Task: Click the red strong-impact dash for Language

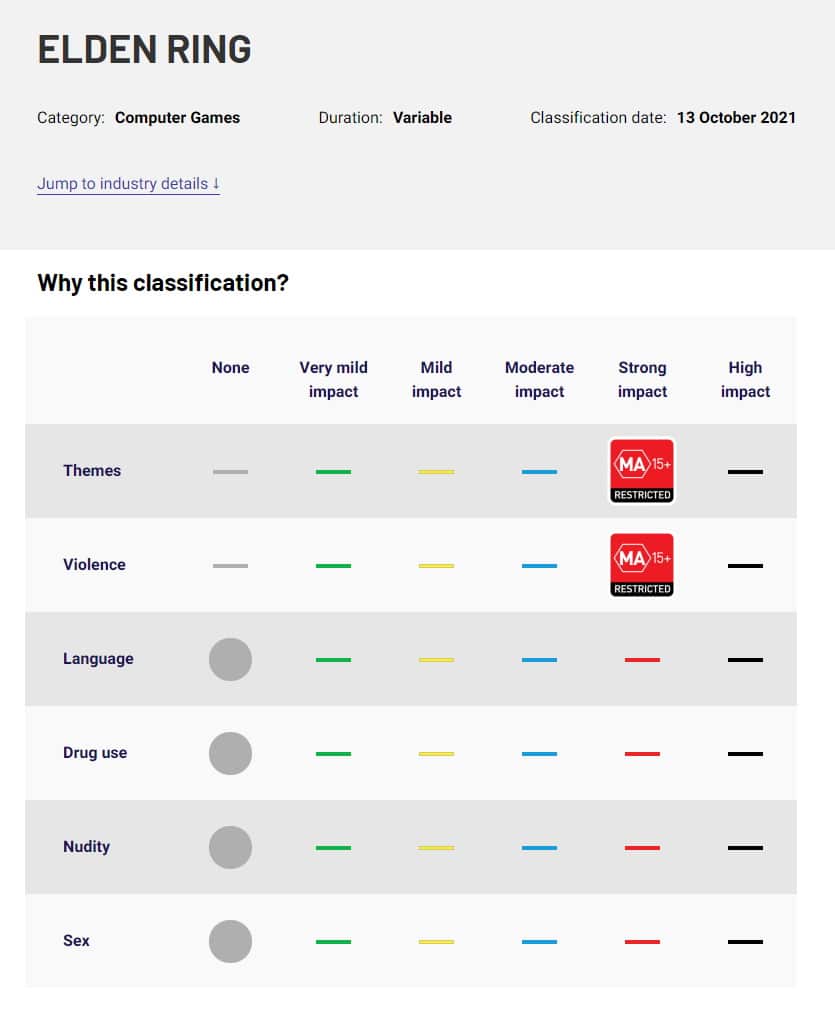Action: [642, 660]
